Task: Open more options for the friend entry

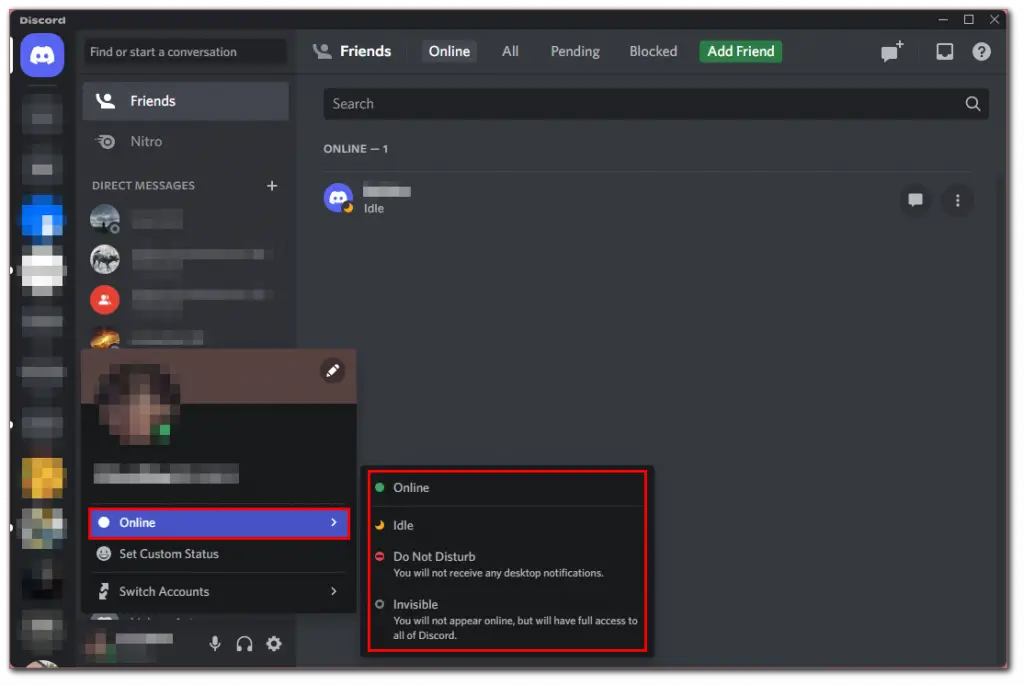Action: [x=957, y=200]
